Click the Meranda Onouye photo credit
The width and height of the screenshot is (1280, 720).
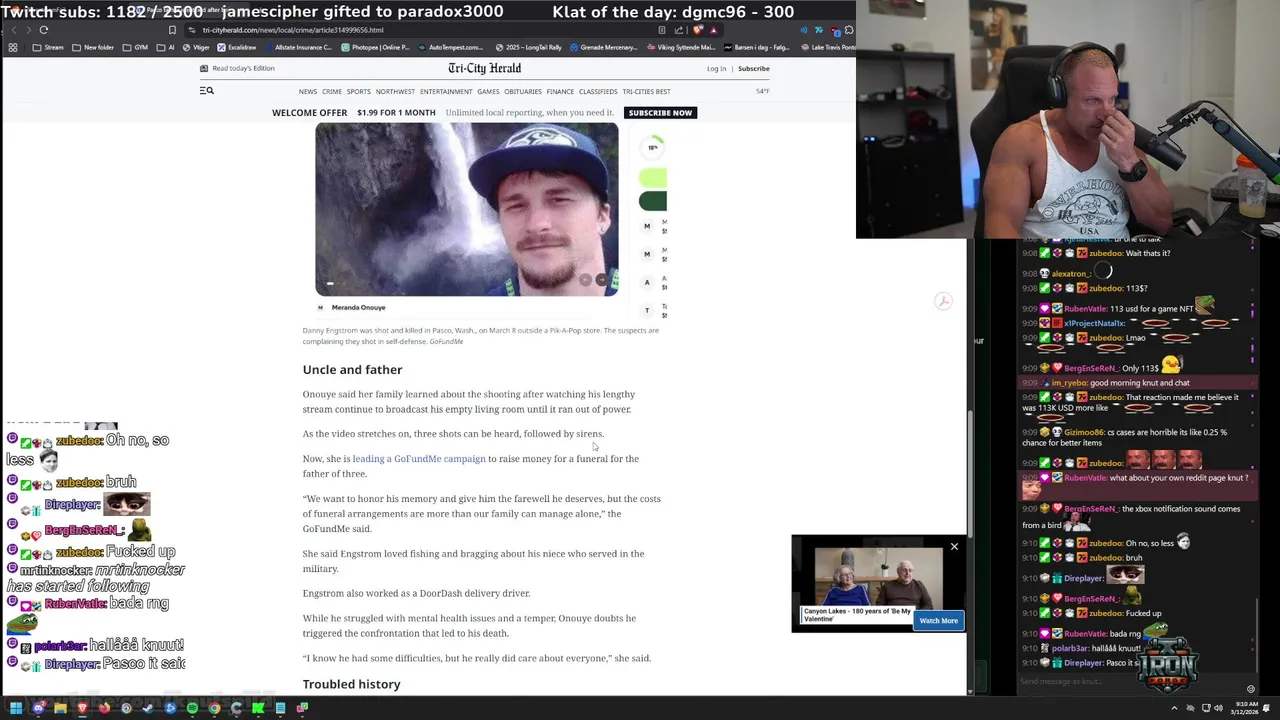[x=358, y=308]
